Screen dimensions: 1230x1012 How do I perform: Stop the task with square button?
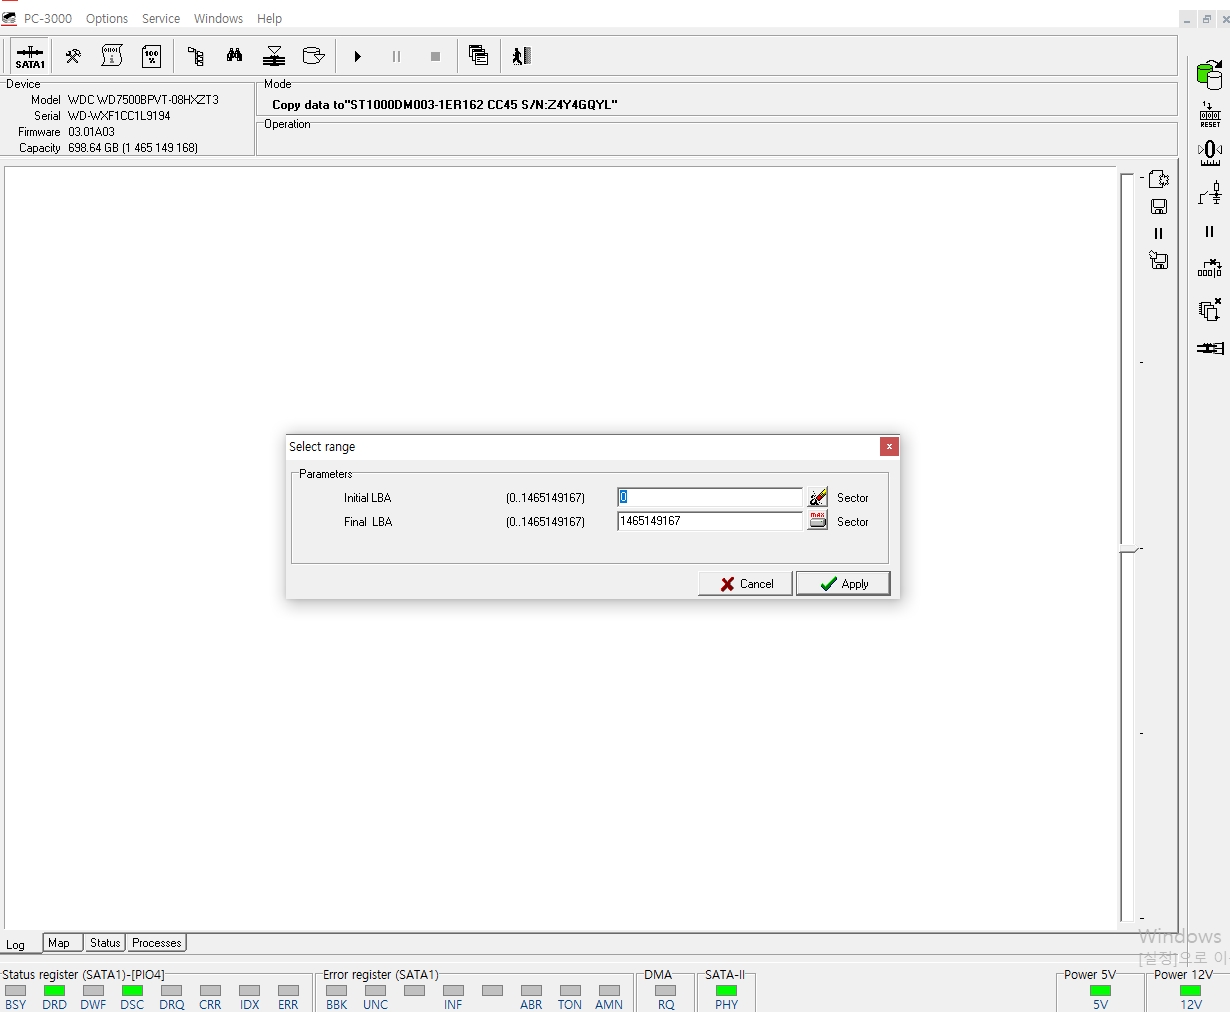(x=435, y=56)
